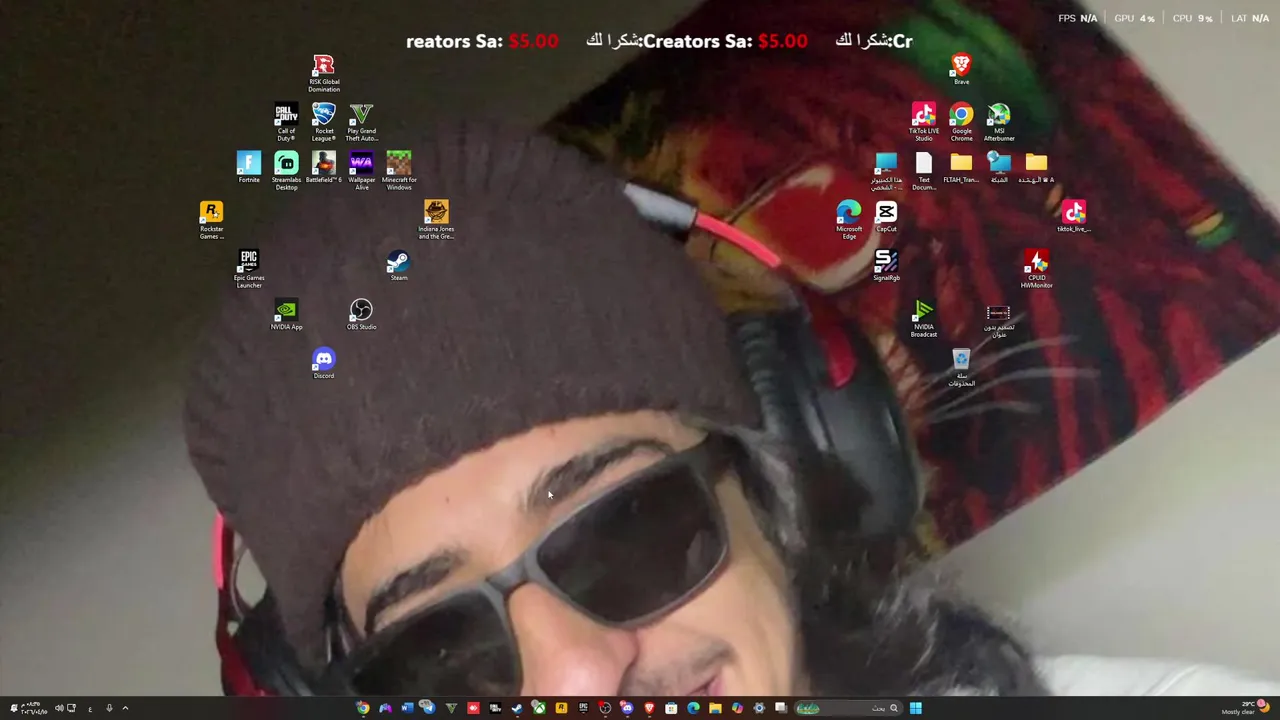Click the Play Grand Theft Auto shortcut

click(x=361, y=122)
